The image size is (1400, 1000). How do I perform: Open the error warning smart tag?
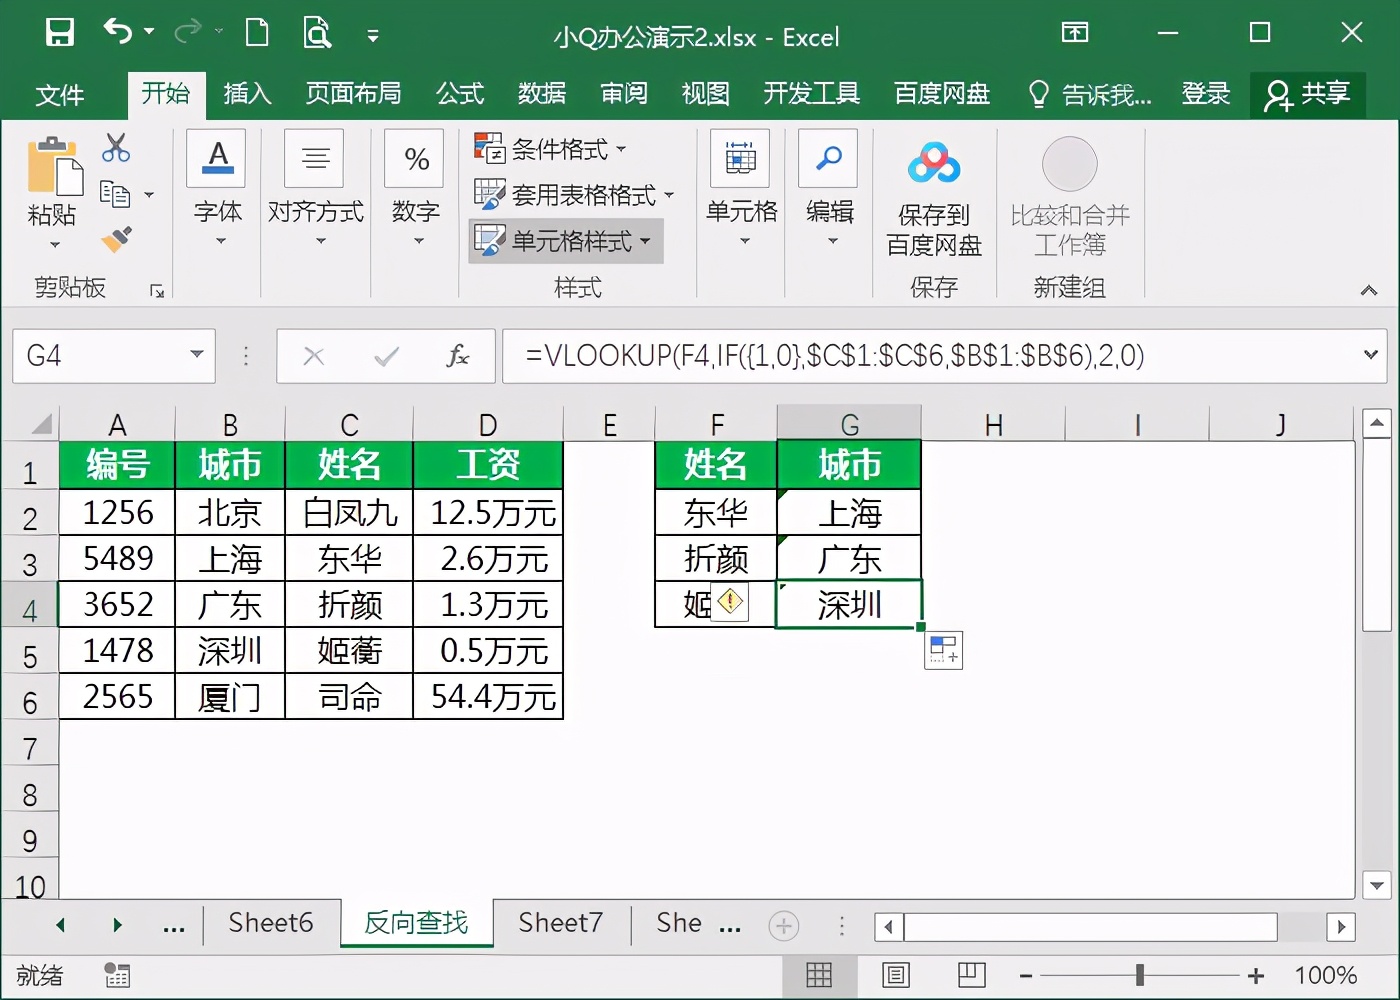tap(731, 601)
